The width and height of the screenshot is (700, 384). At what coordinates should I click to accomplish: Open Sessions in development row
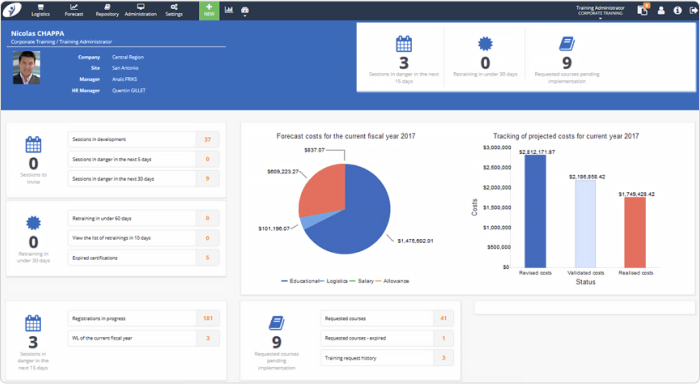point(143,139)
